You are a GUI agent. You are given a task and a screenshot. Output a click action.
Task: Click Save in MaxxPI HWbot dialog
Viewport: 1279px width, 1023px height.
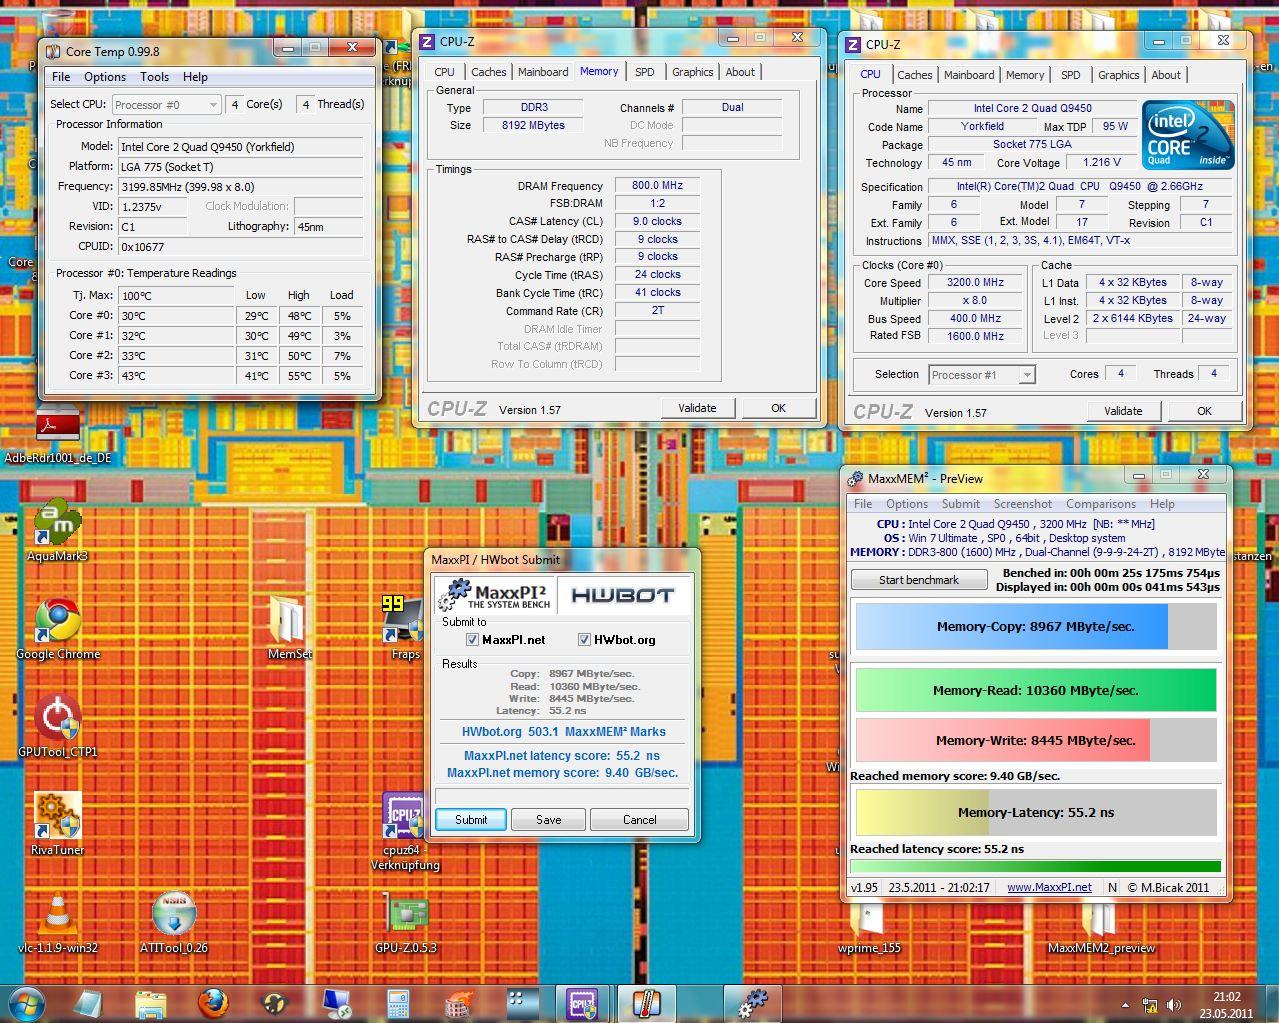click(x=548, y=819)
